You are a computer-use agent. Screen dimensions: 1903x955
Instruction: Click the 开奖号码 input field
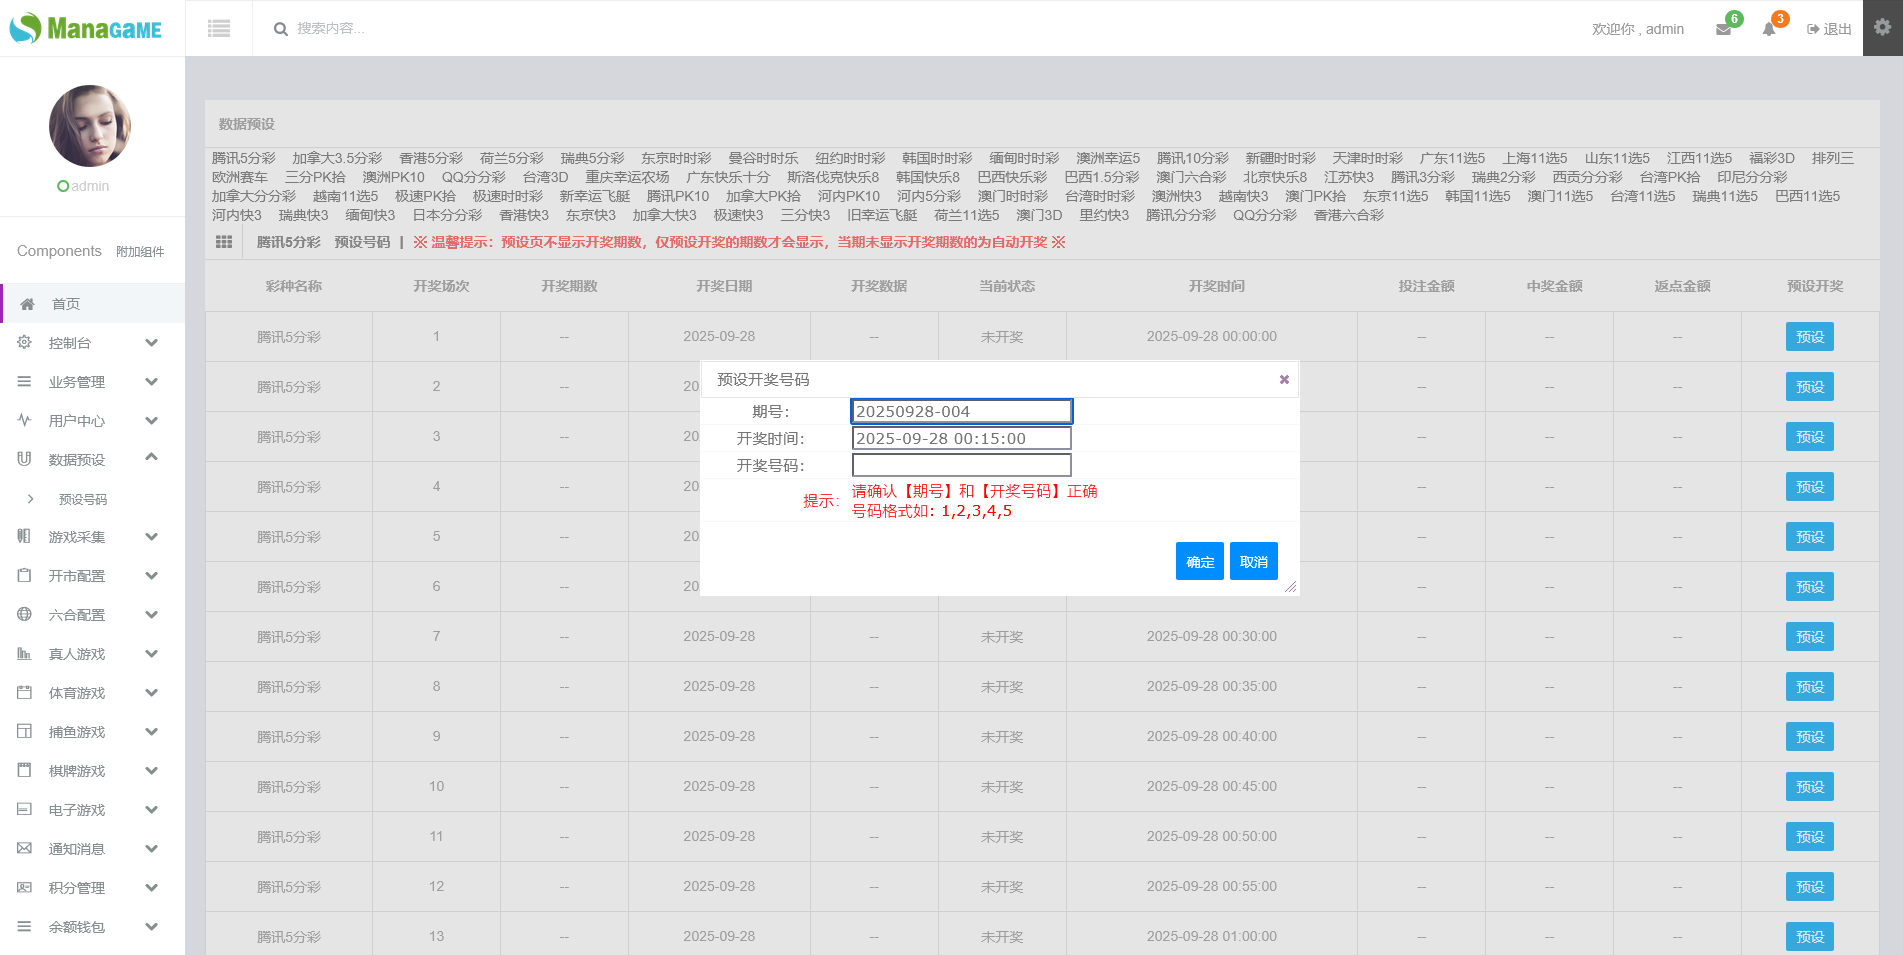(x=961, y=465)
